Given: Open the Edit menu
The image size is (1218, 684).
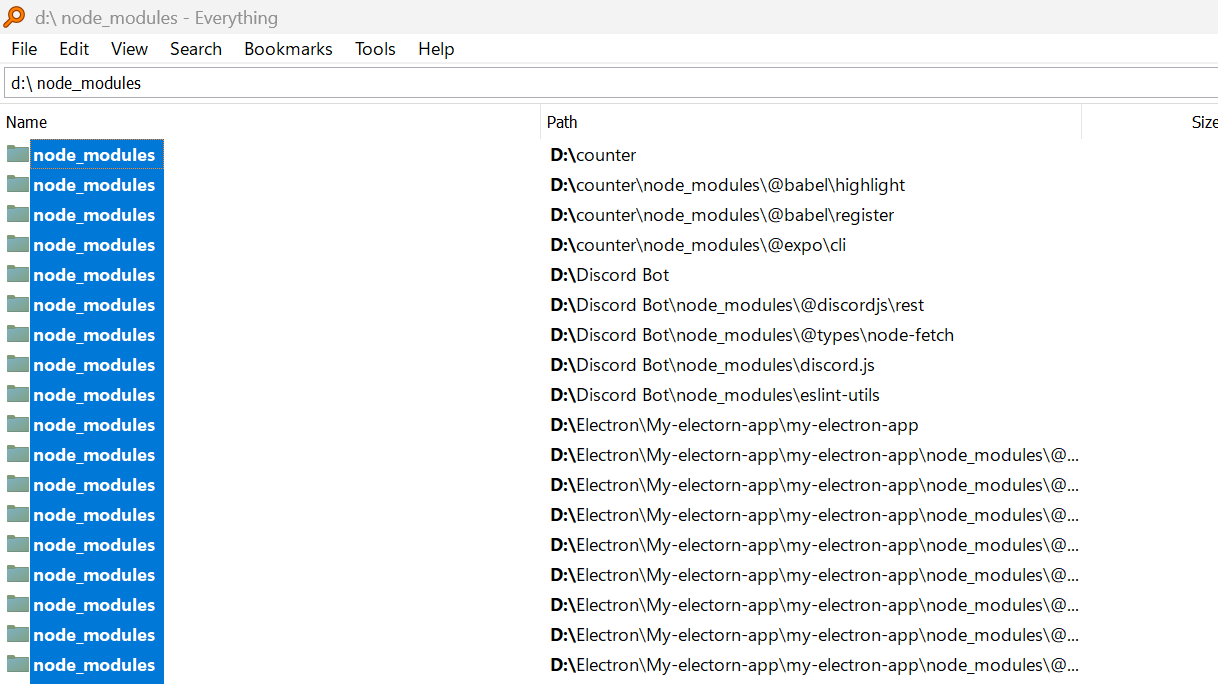Looking at the screenshot, I should [x=74, y=49].
